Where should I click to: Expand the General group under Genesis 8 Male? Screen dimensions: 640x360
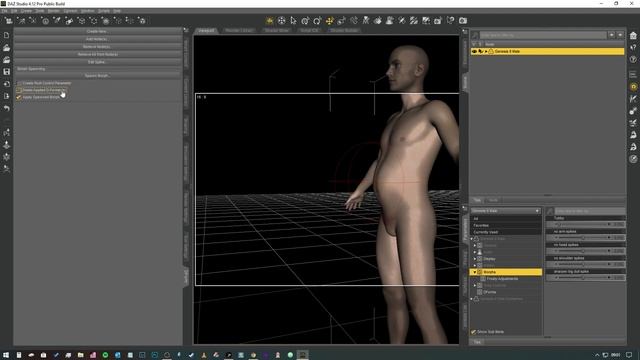pyautogui.click(x=475, y=245)
